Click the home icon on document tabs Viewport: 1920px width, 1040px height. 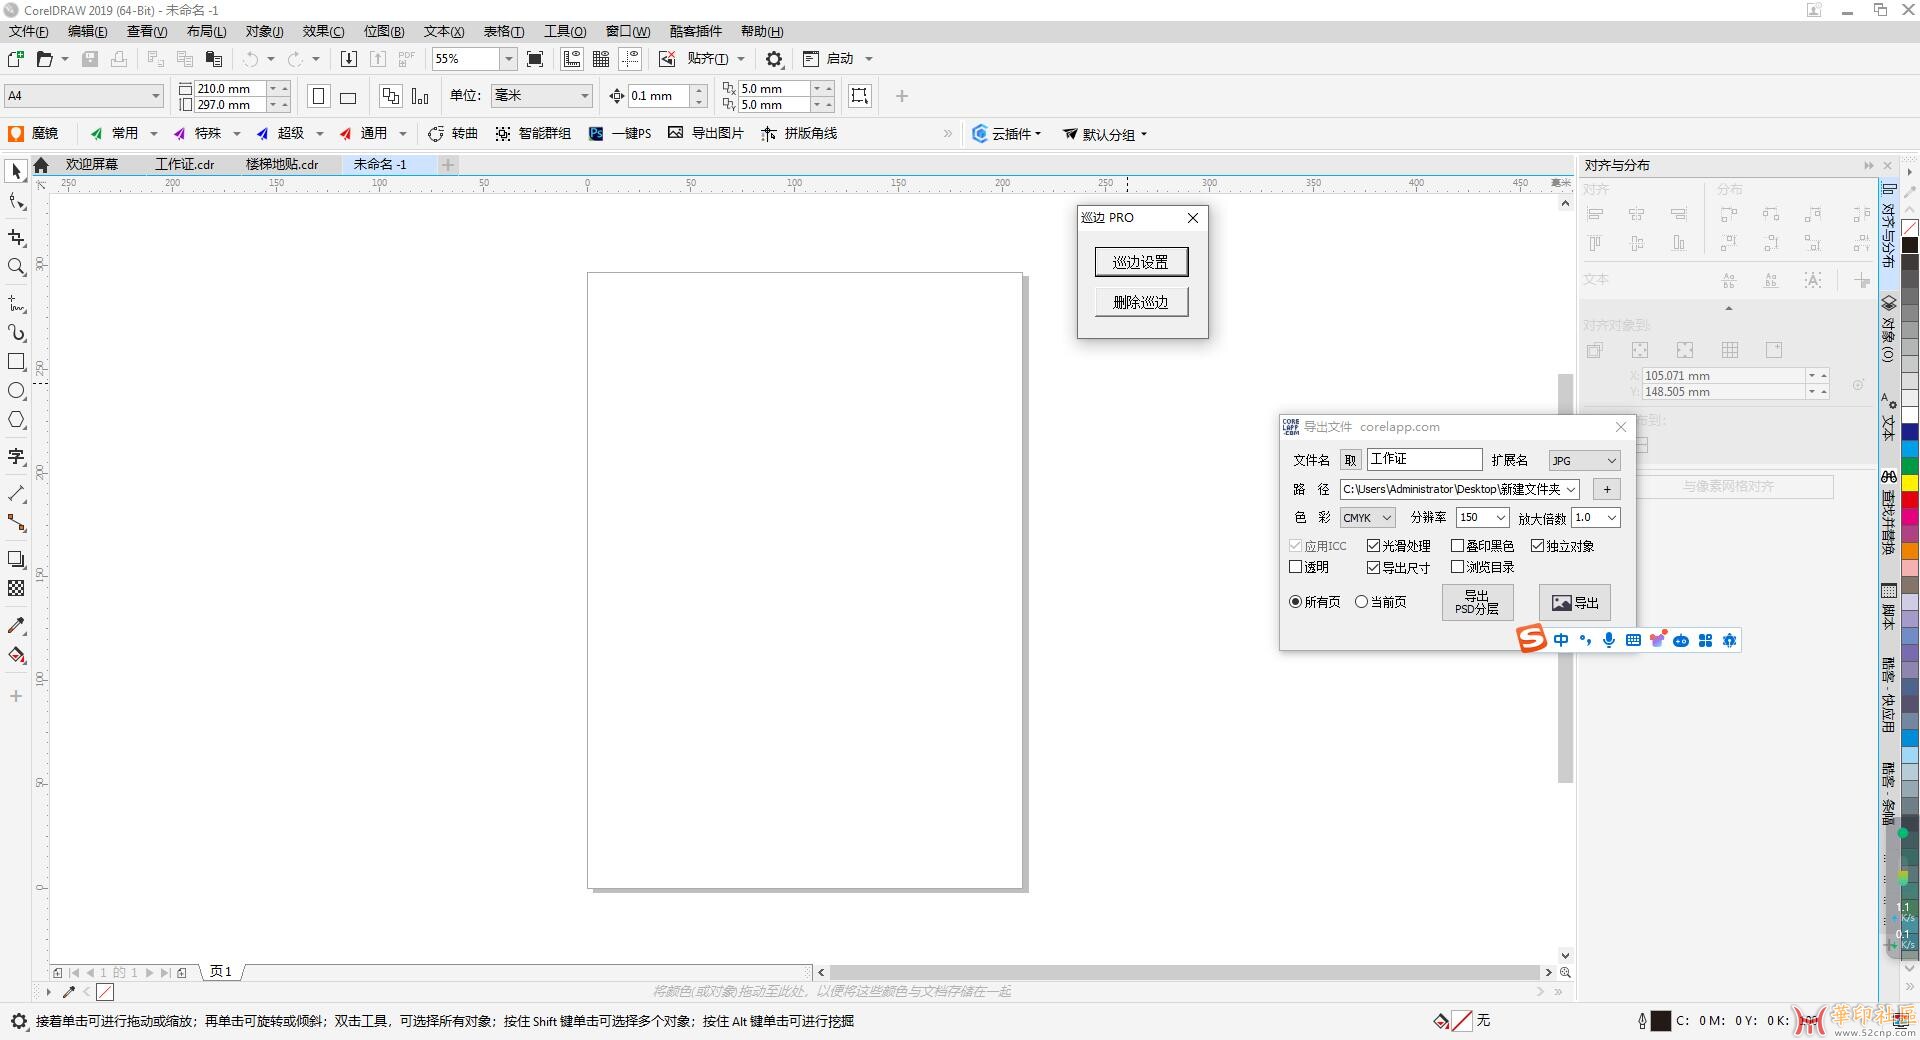(41, 165)
